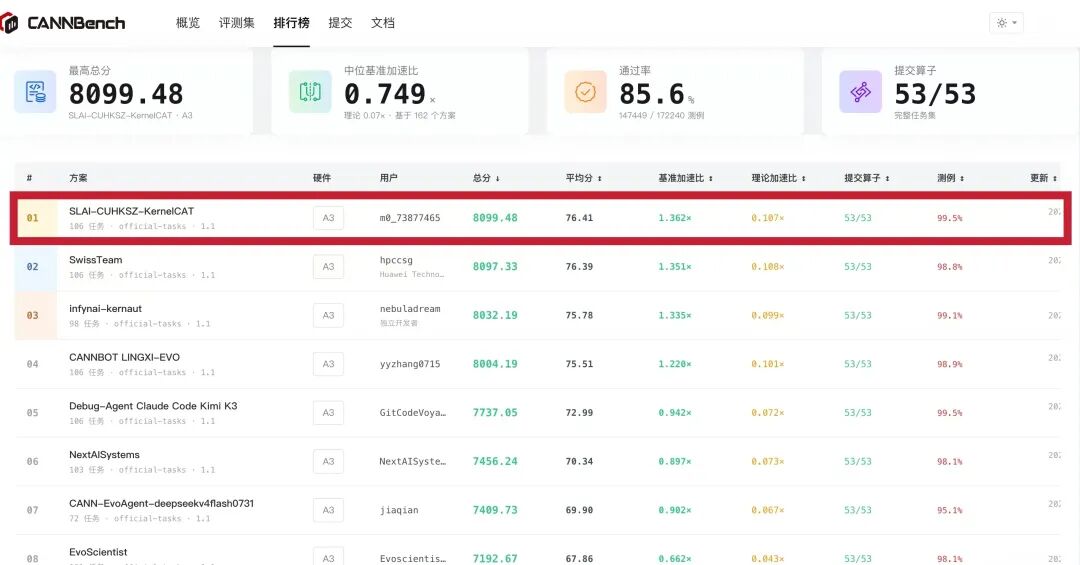Click rank badge 03
This screenshot has width=1080, height=565.
pos(32,316)
